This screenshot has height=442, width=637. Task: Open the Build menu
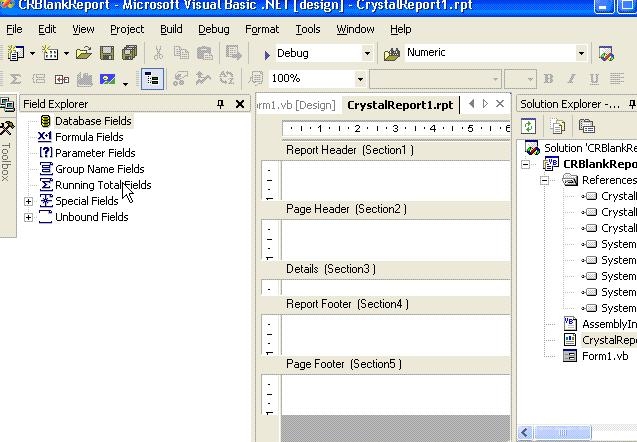(x=171, y=29)
